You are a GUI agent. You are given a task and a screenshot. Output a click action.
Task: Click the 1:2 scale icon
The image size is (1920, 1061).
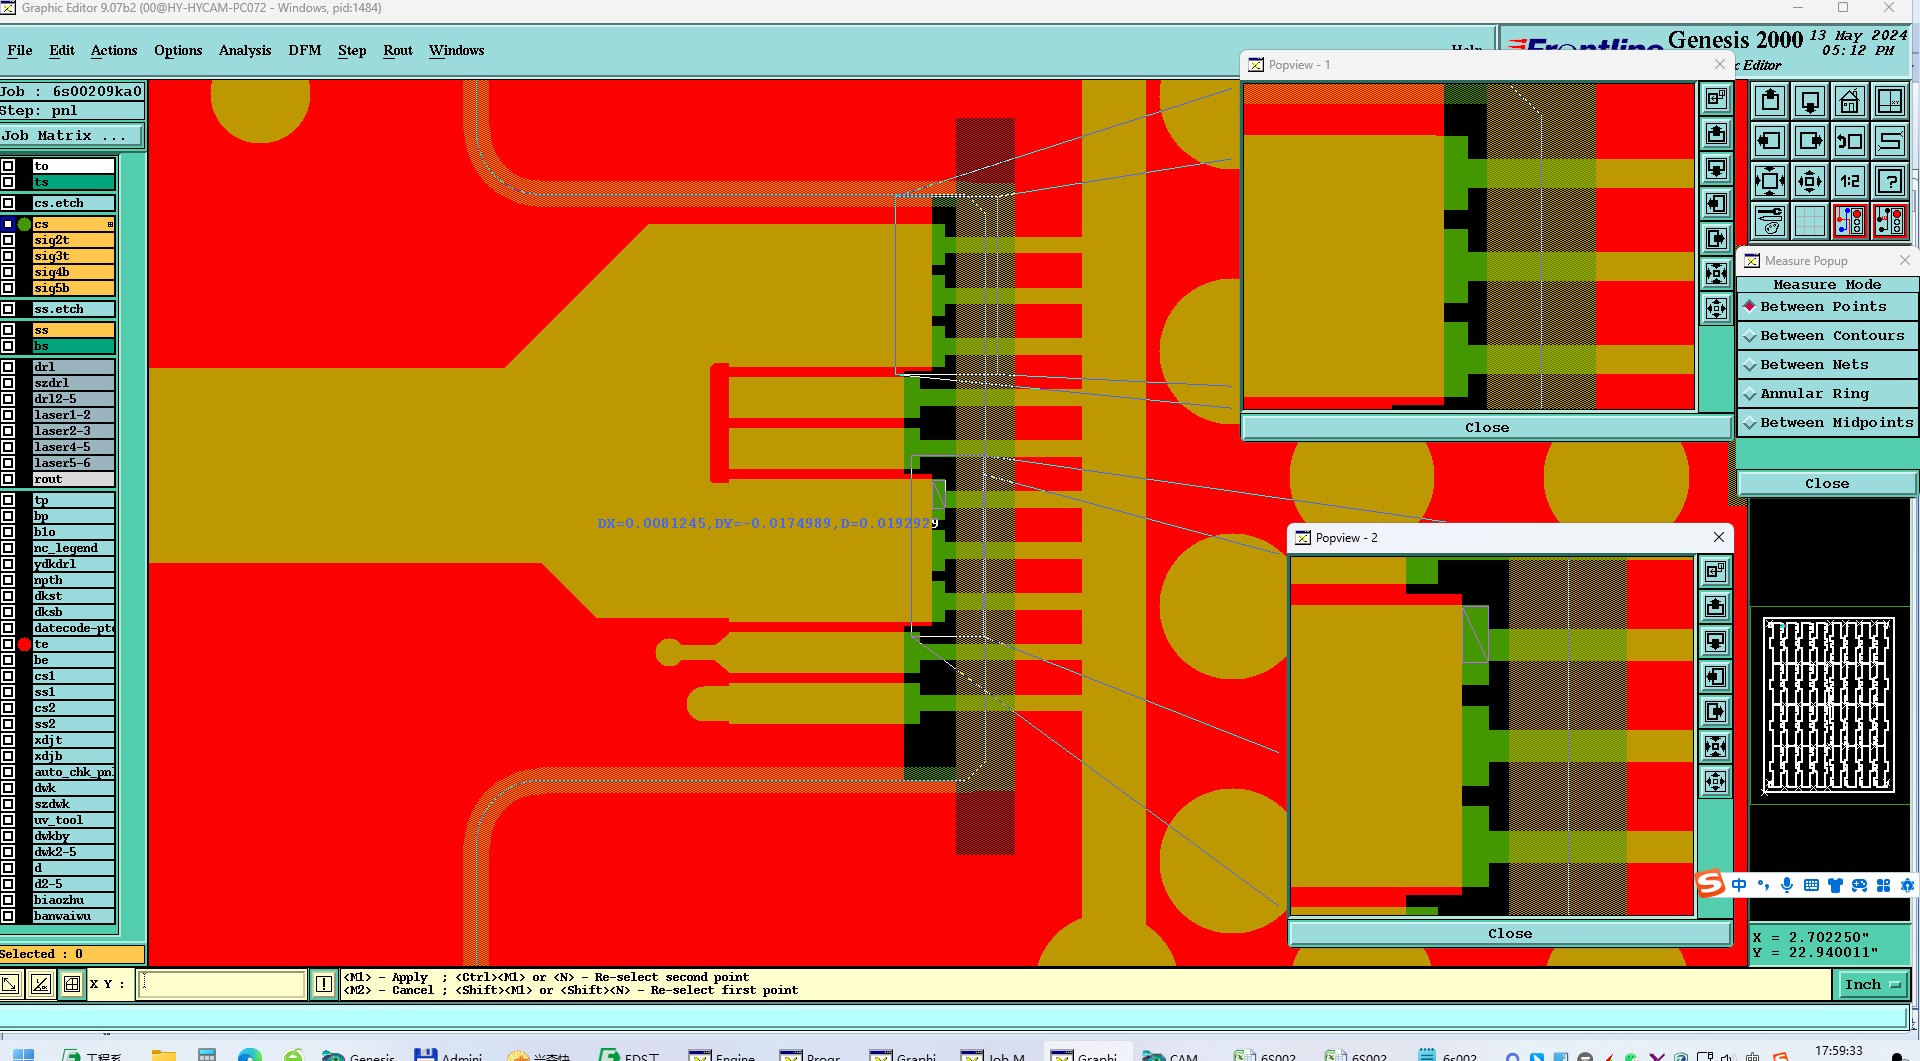click(1850, 181)
